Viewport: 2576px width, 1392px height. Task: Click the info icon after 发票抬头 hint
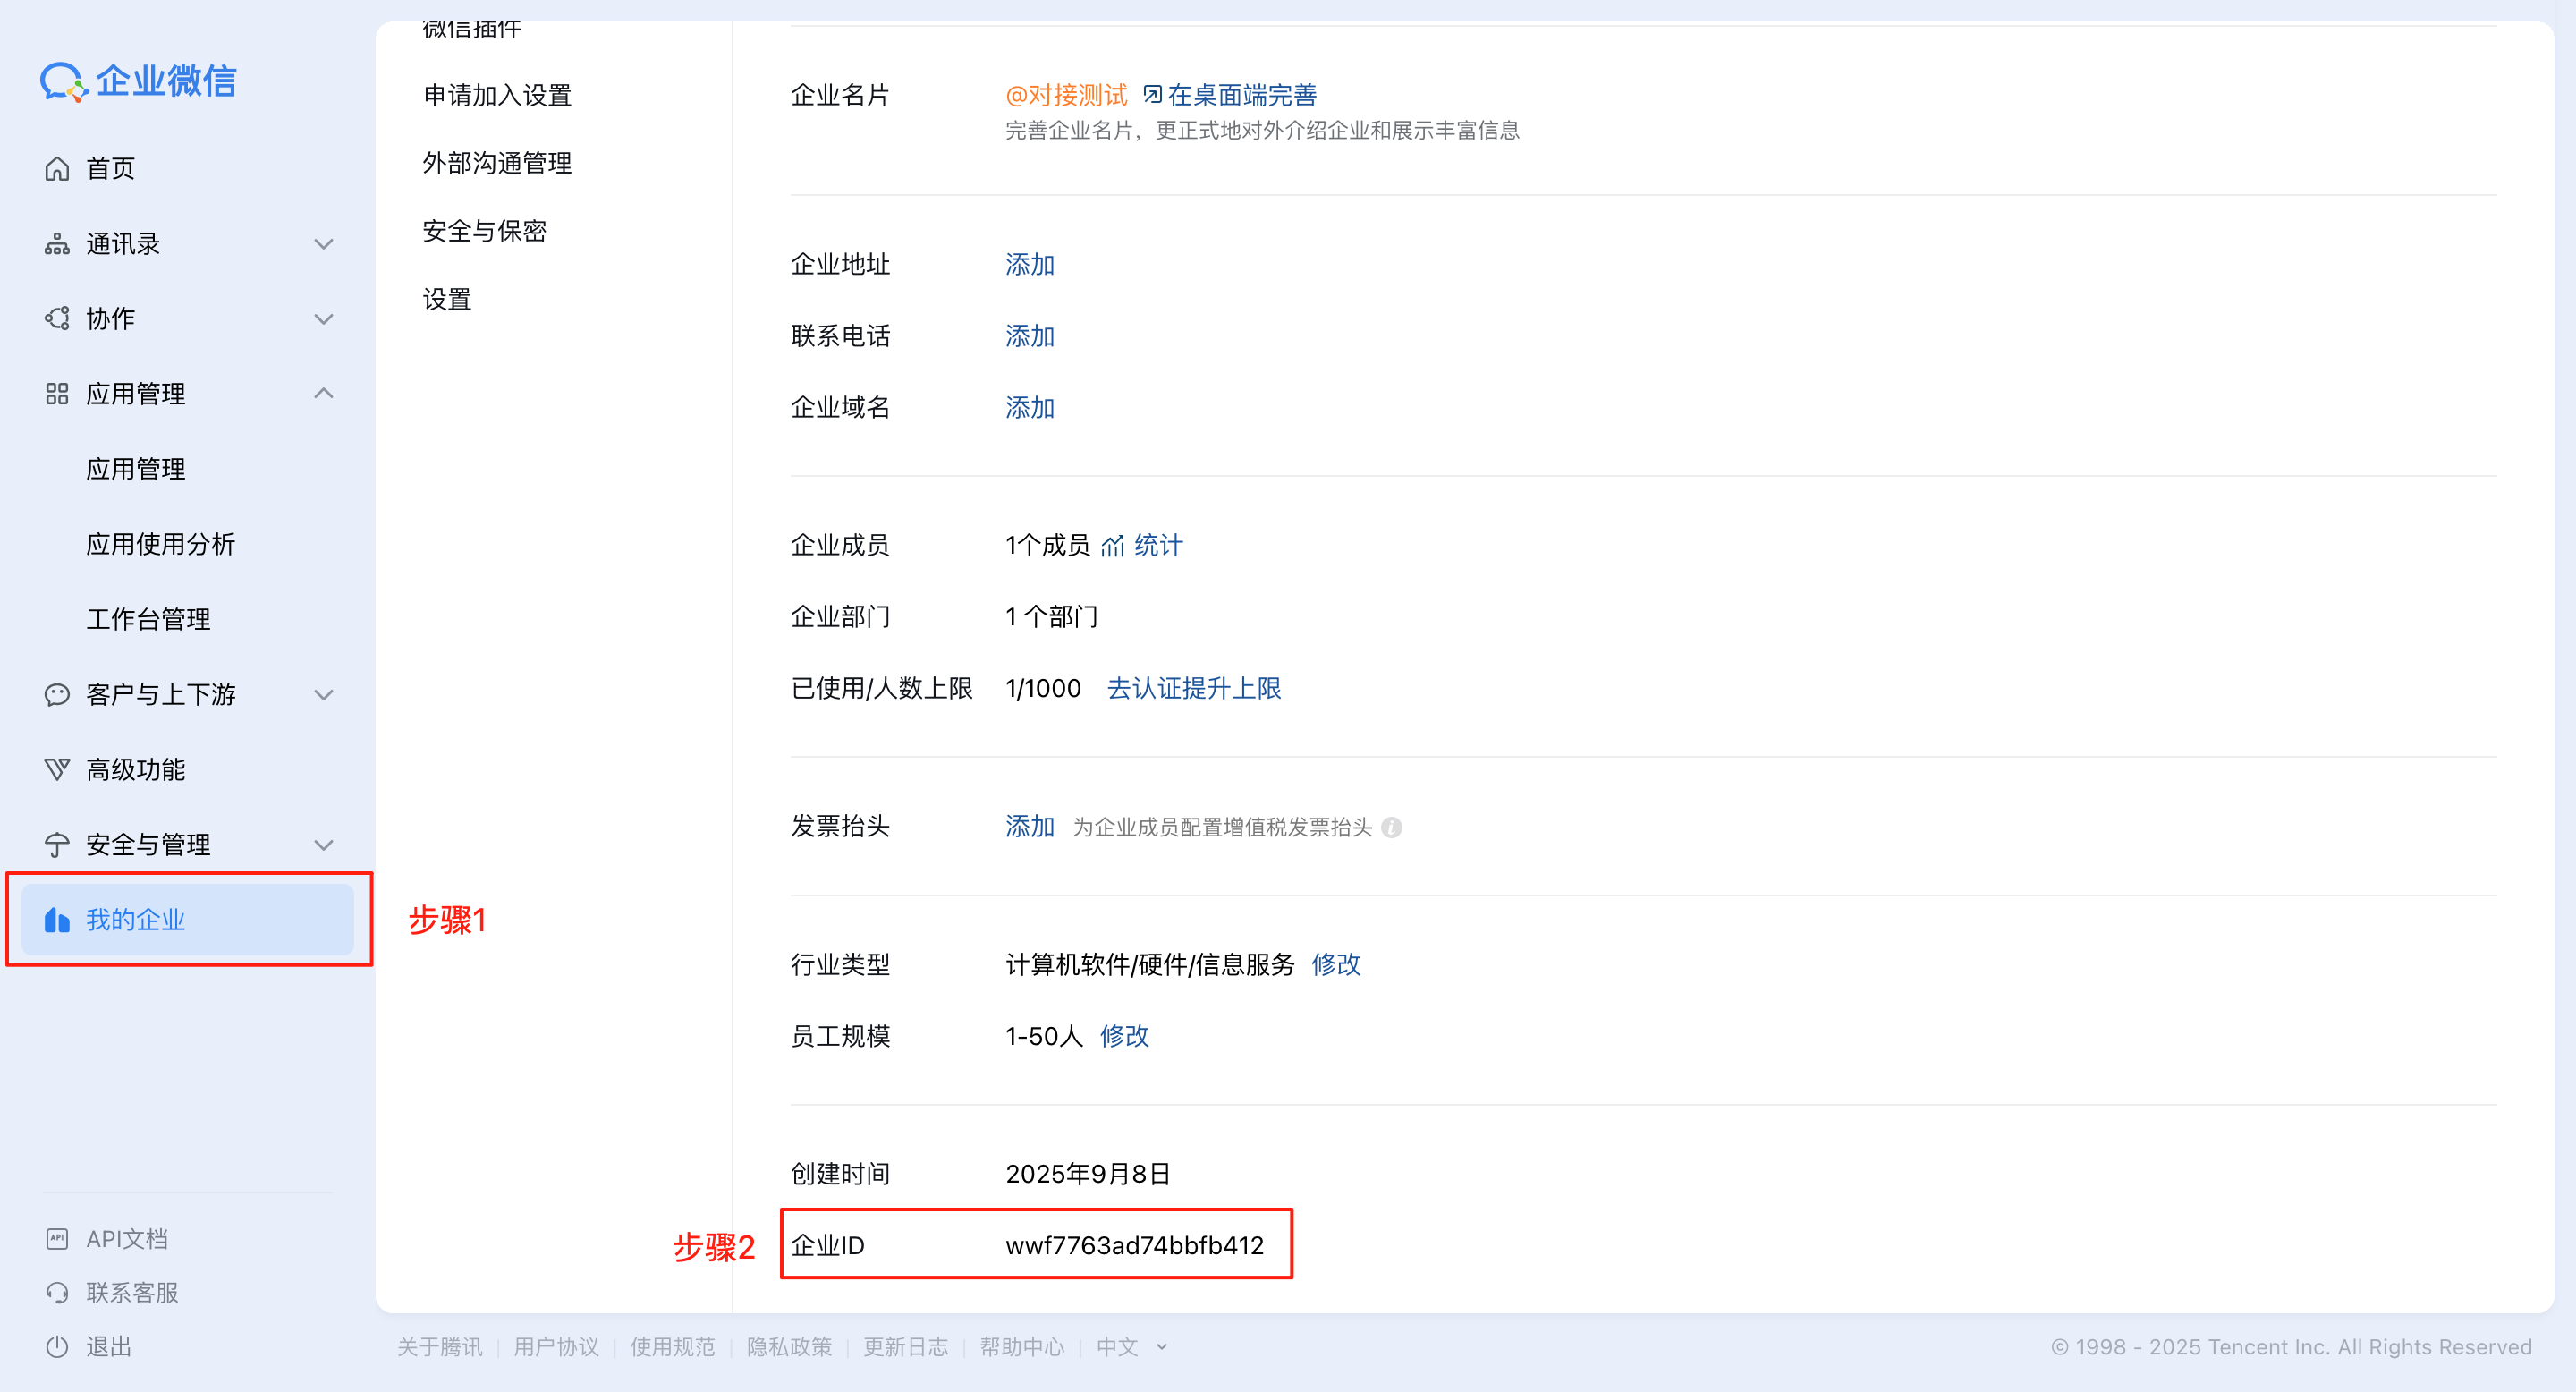pos(1391,828)
